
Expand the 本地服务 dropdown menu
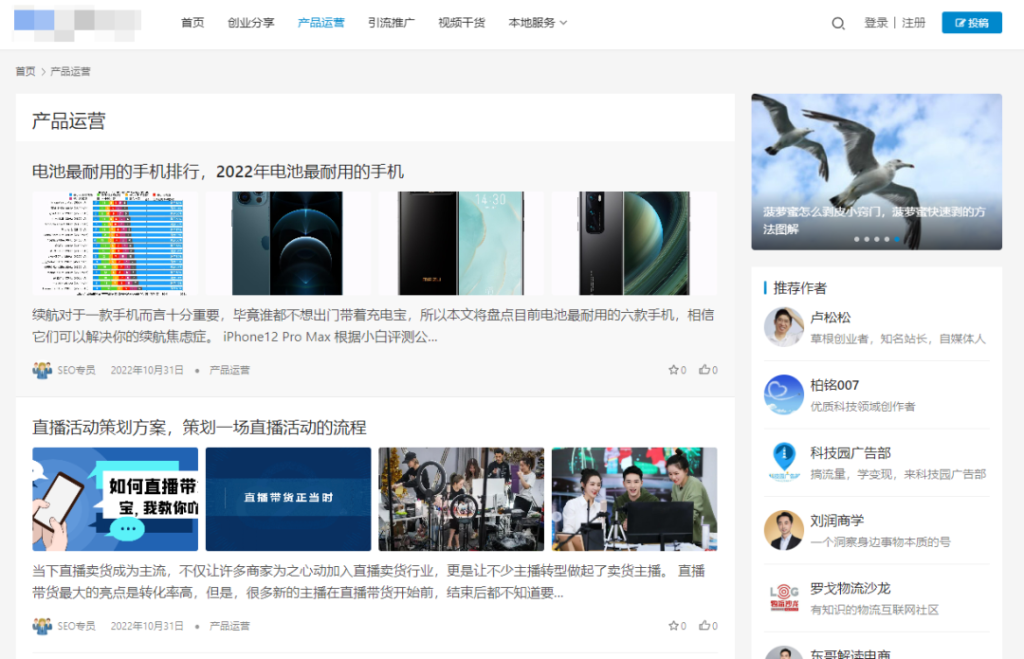(x=530, y=22)
